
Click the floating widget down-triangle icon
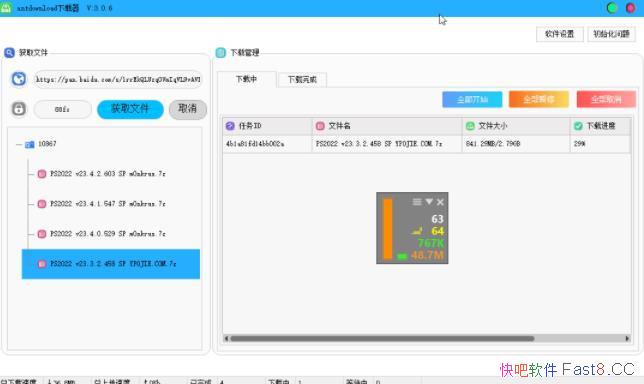pyautogui.click(x=429, y=202)
